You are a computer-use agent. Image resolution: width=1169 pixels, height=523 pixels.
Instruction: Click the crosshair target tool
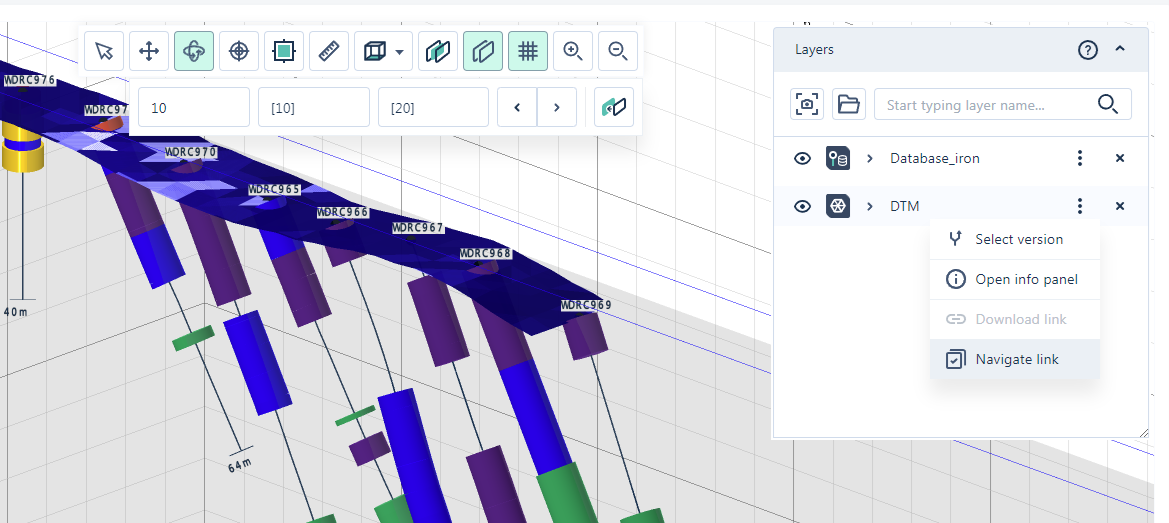[239, 51]
